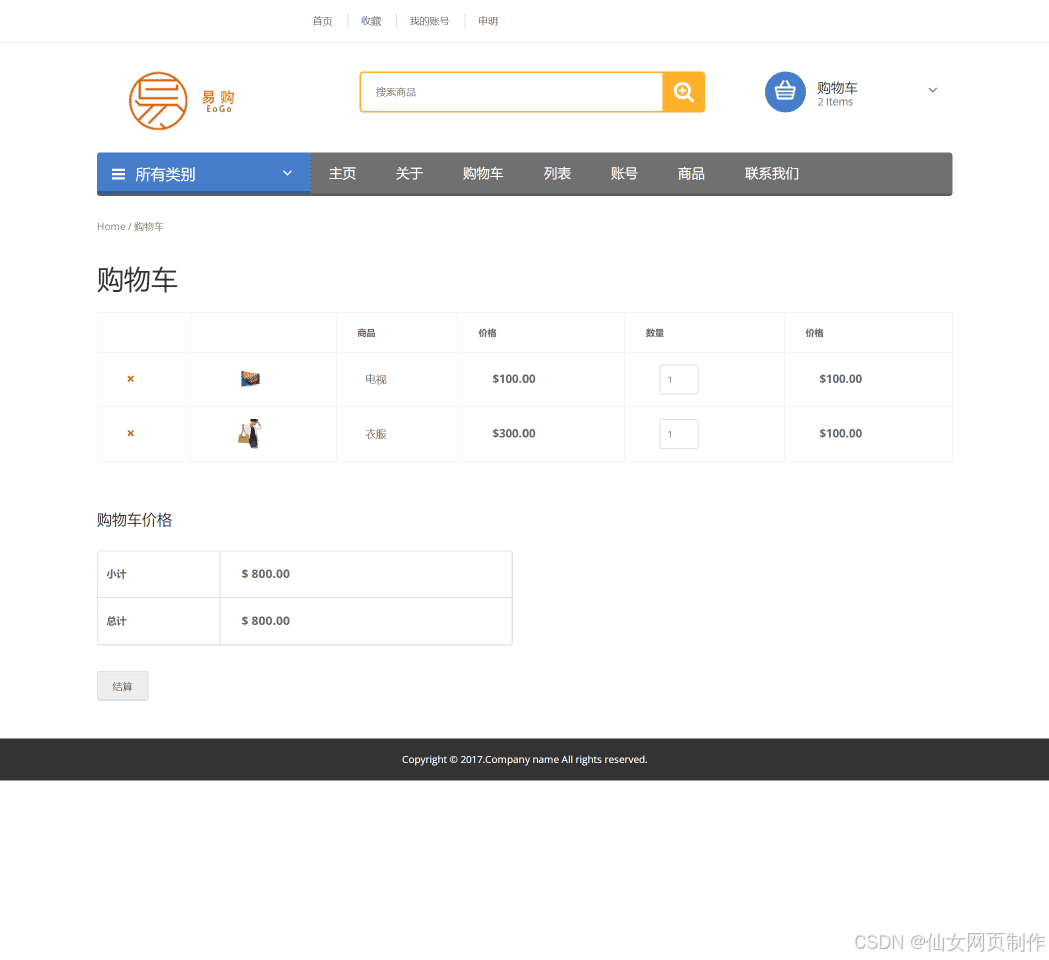Screen dimensions: 1049x960
Task: Click the 衣服 product name
Action: [x=376, y=434]
